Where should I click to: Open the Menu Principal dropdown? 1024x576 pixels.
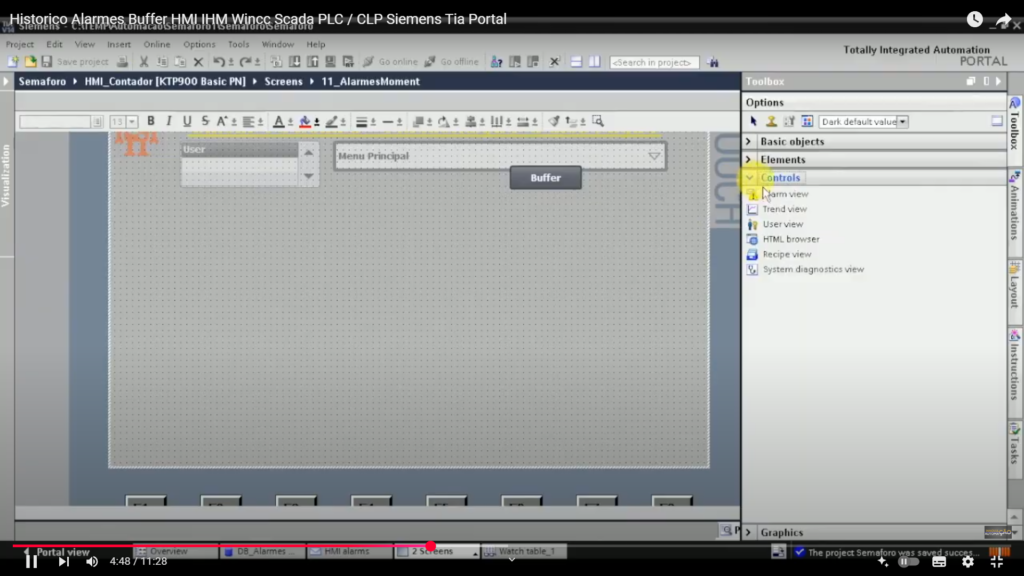pyautogui.click(x=654, y=156)
